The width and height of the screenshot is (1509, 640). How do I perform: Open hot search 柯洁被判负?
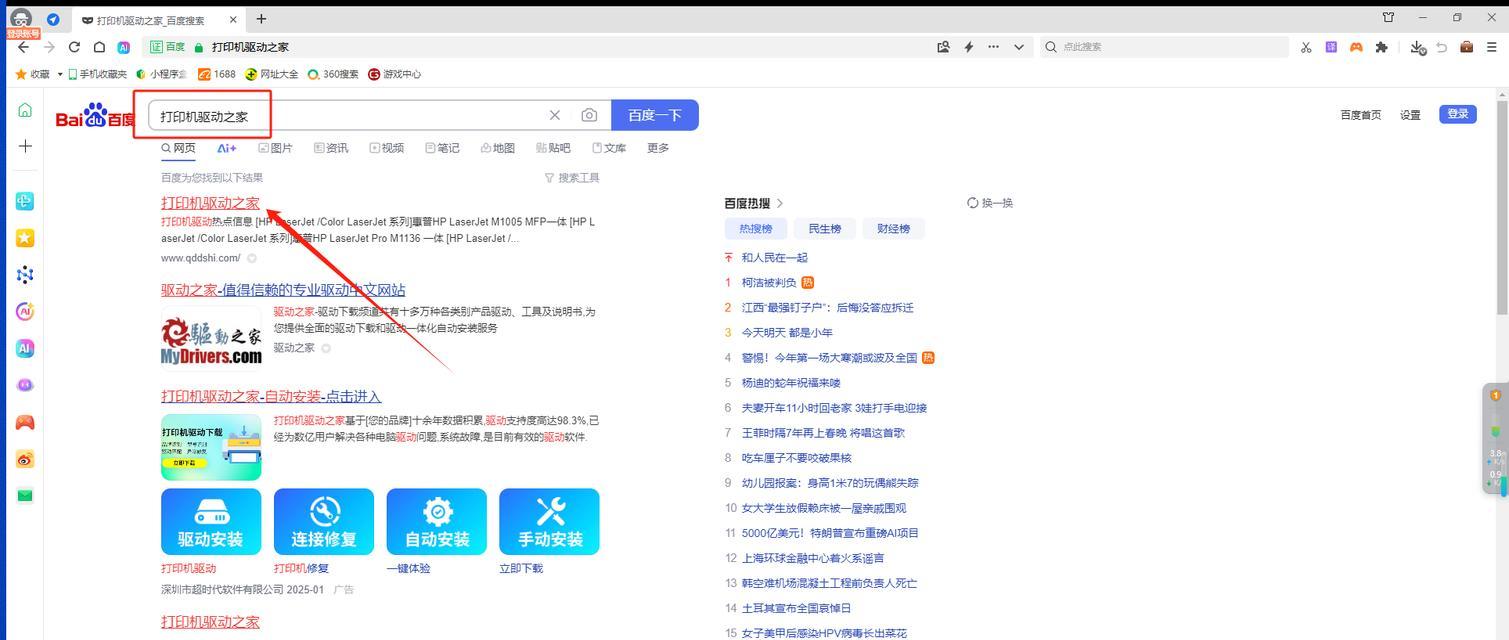[769, 283]
